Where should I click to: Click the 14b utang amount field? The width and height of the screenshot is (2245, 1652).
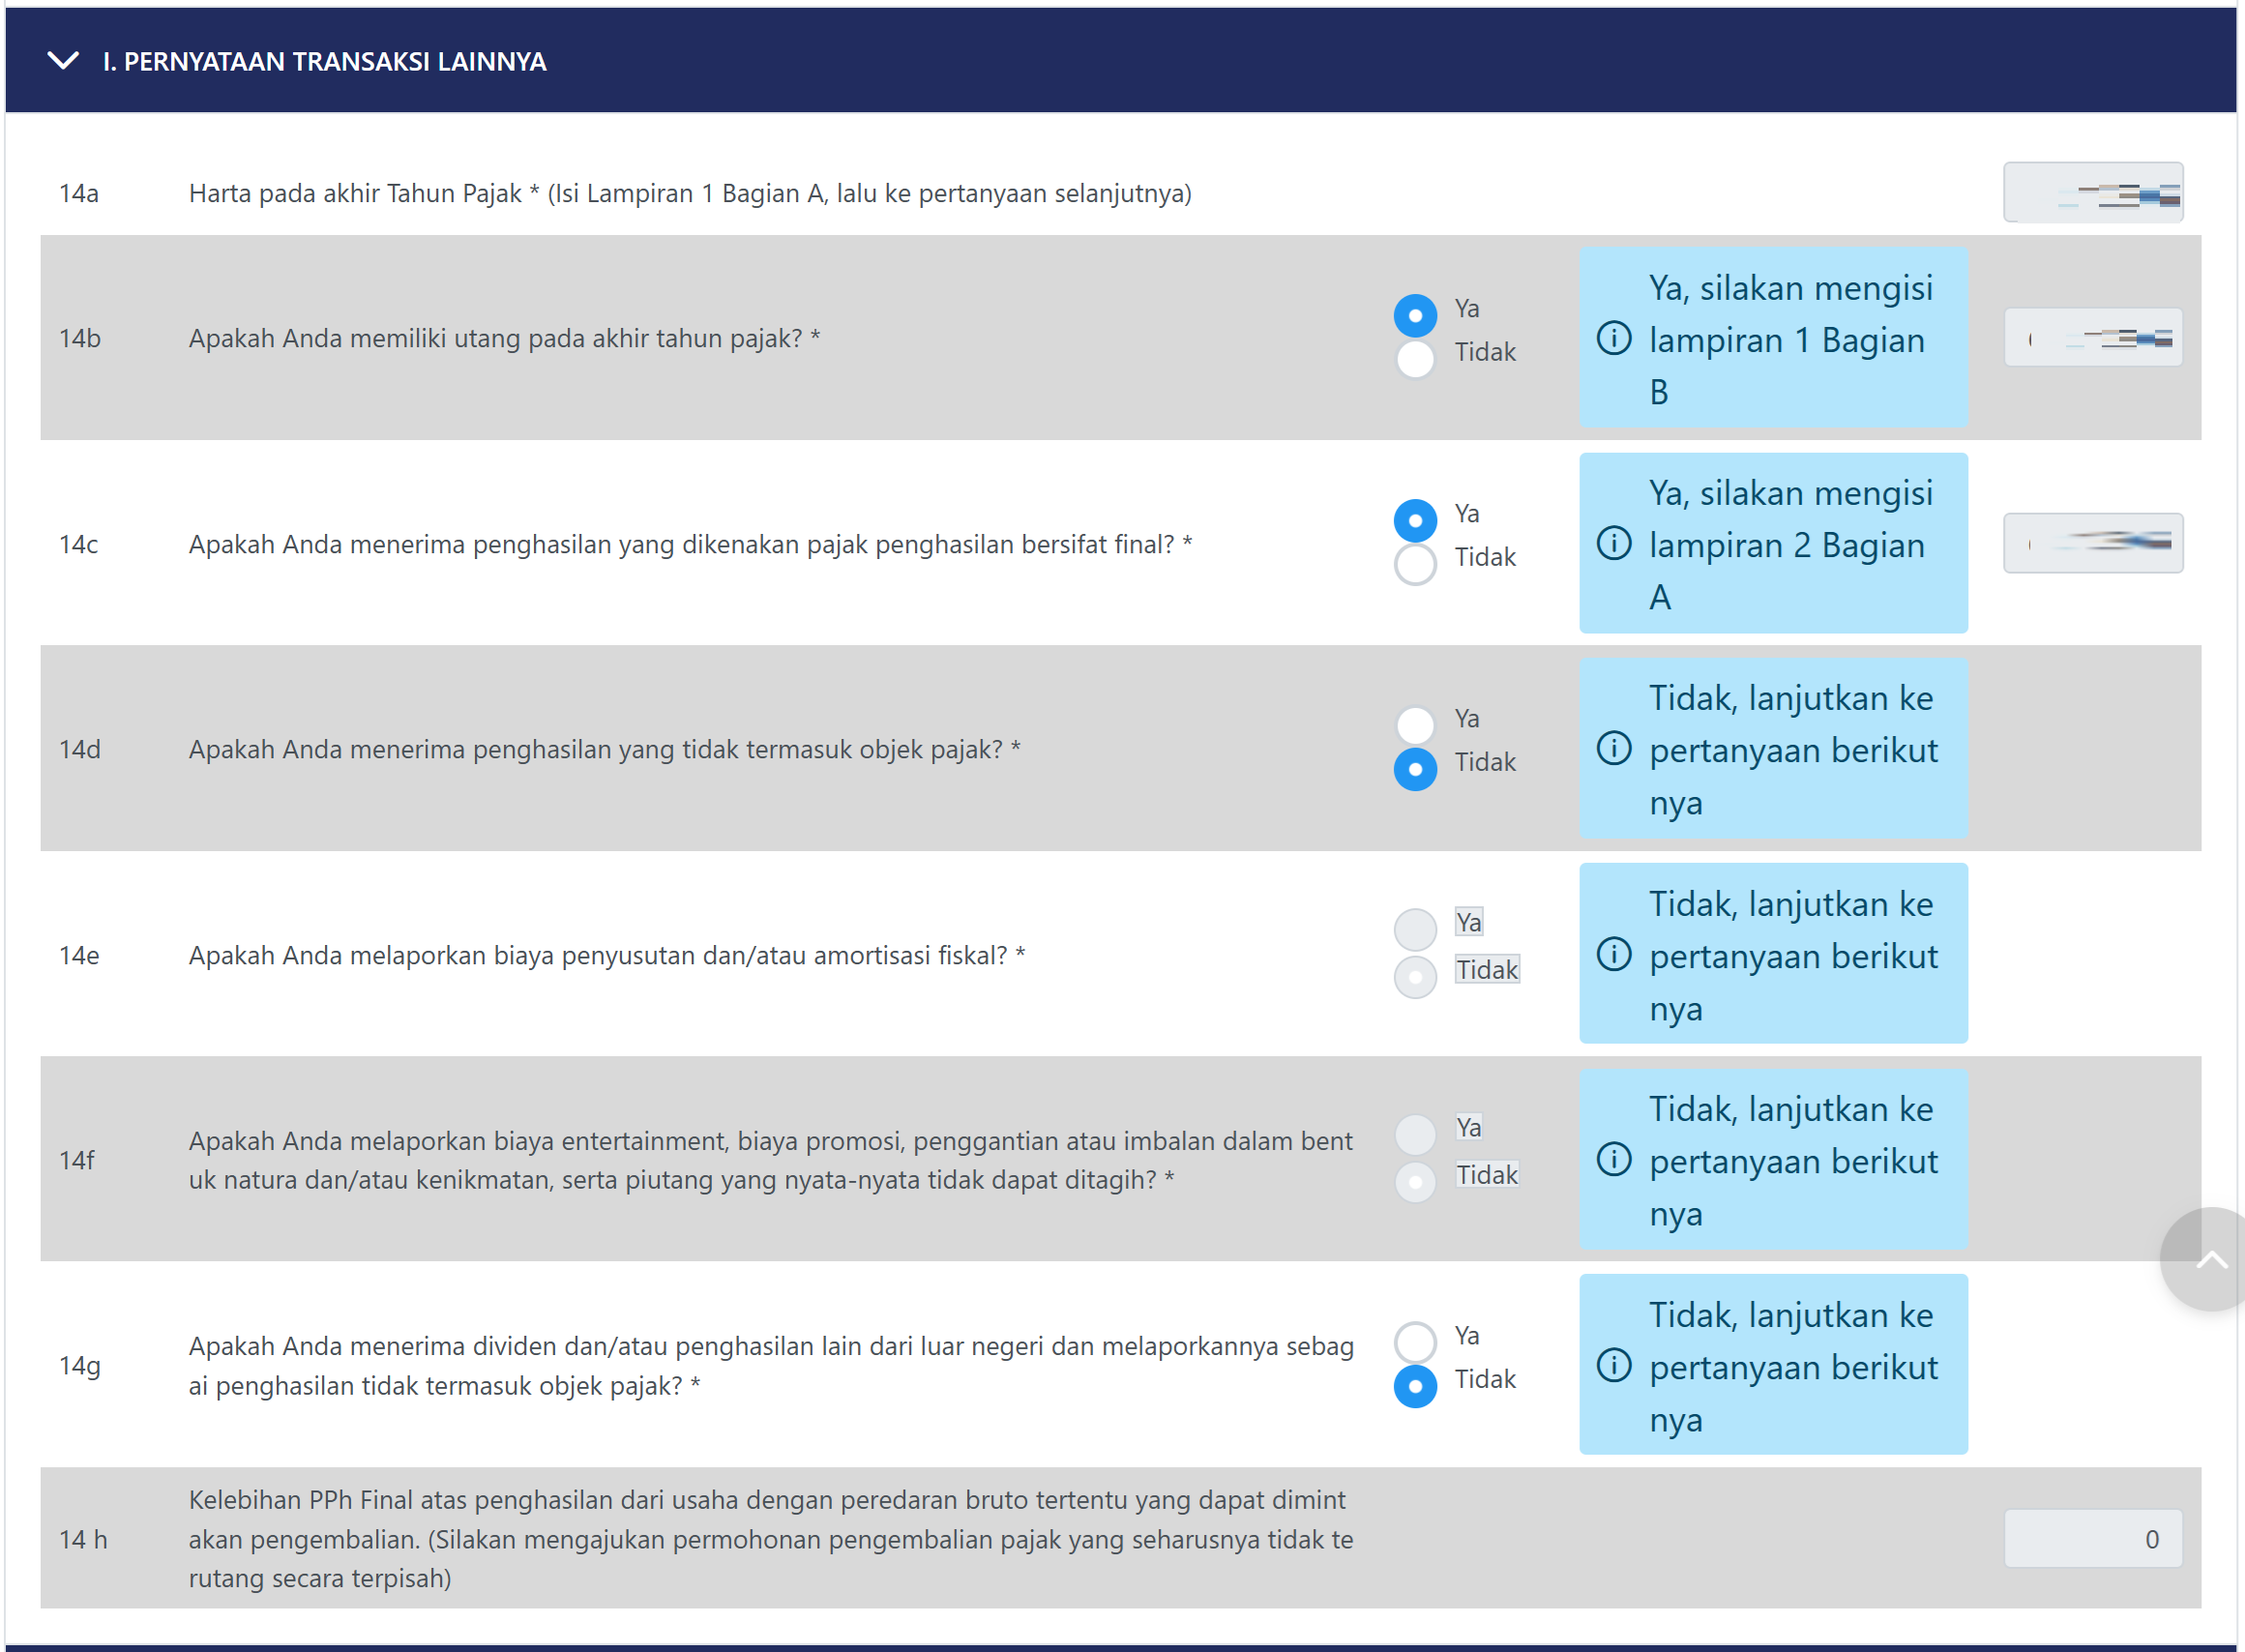click(x=2092, y=338)
